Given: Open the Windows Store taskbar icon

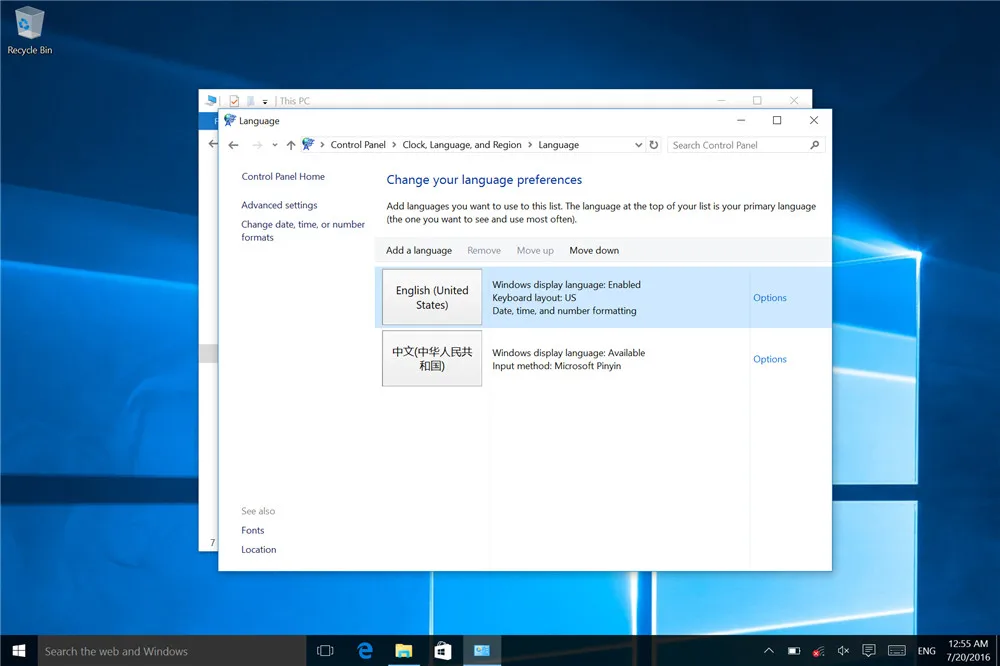Looking at the screenshot, I should [442, 651].
